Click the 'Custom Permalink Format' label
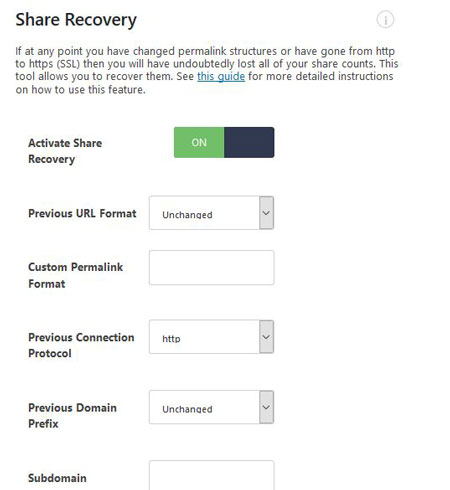 click(75, 275)
